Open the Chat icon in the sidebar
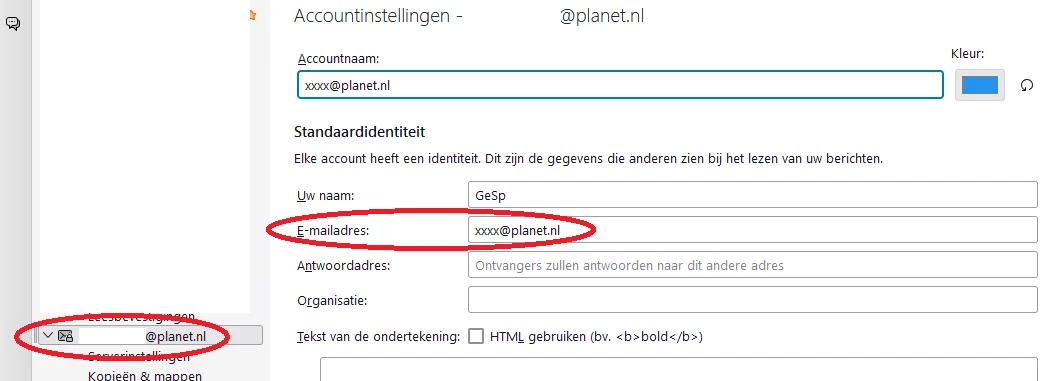Screen dimensions: 1058x381 tap(13, 24)
